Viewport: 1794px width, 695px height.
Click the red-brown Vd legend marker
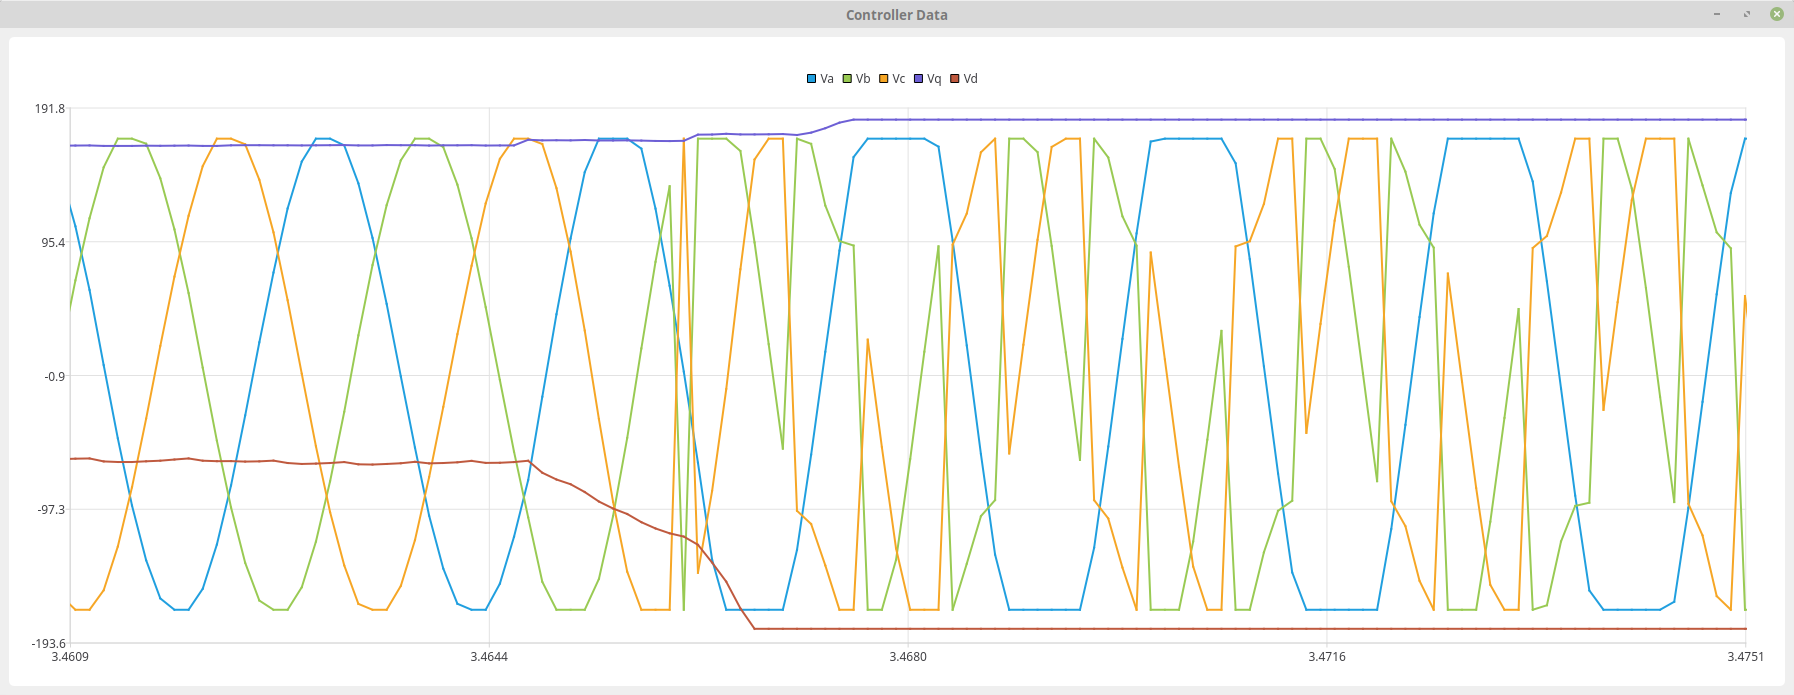[x=955, y=79]
